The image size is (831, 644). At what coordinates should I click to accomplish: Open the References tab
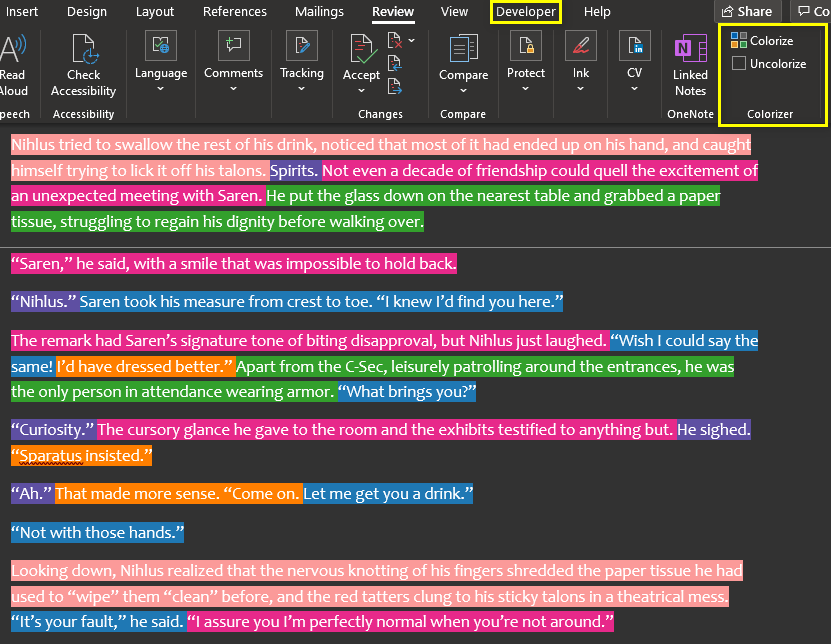pos(234,12)
